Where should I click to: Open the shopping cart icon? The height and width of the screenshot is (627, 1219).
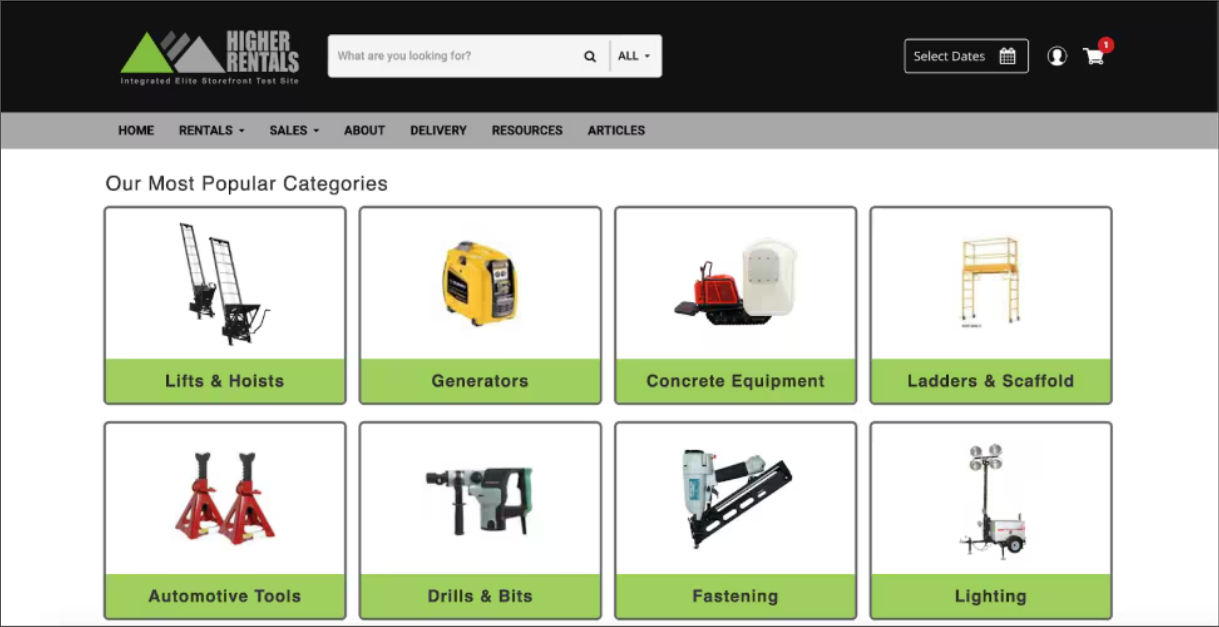[1094, 57]
